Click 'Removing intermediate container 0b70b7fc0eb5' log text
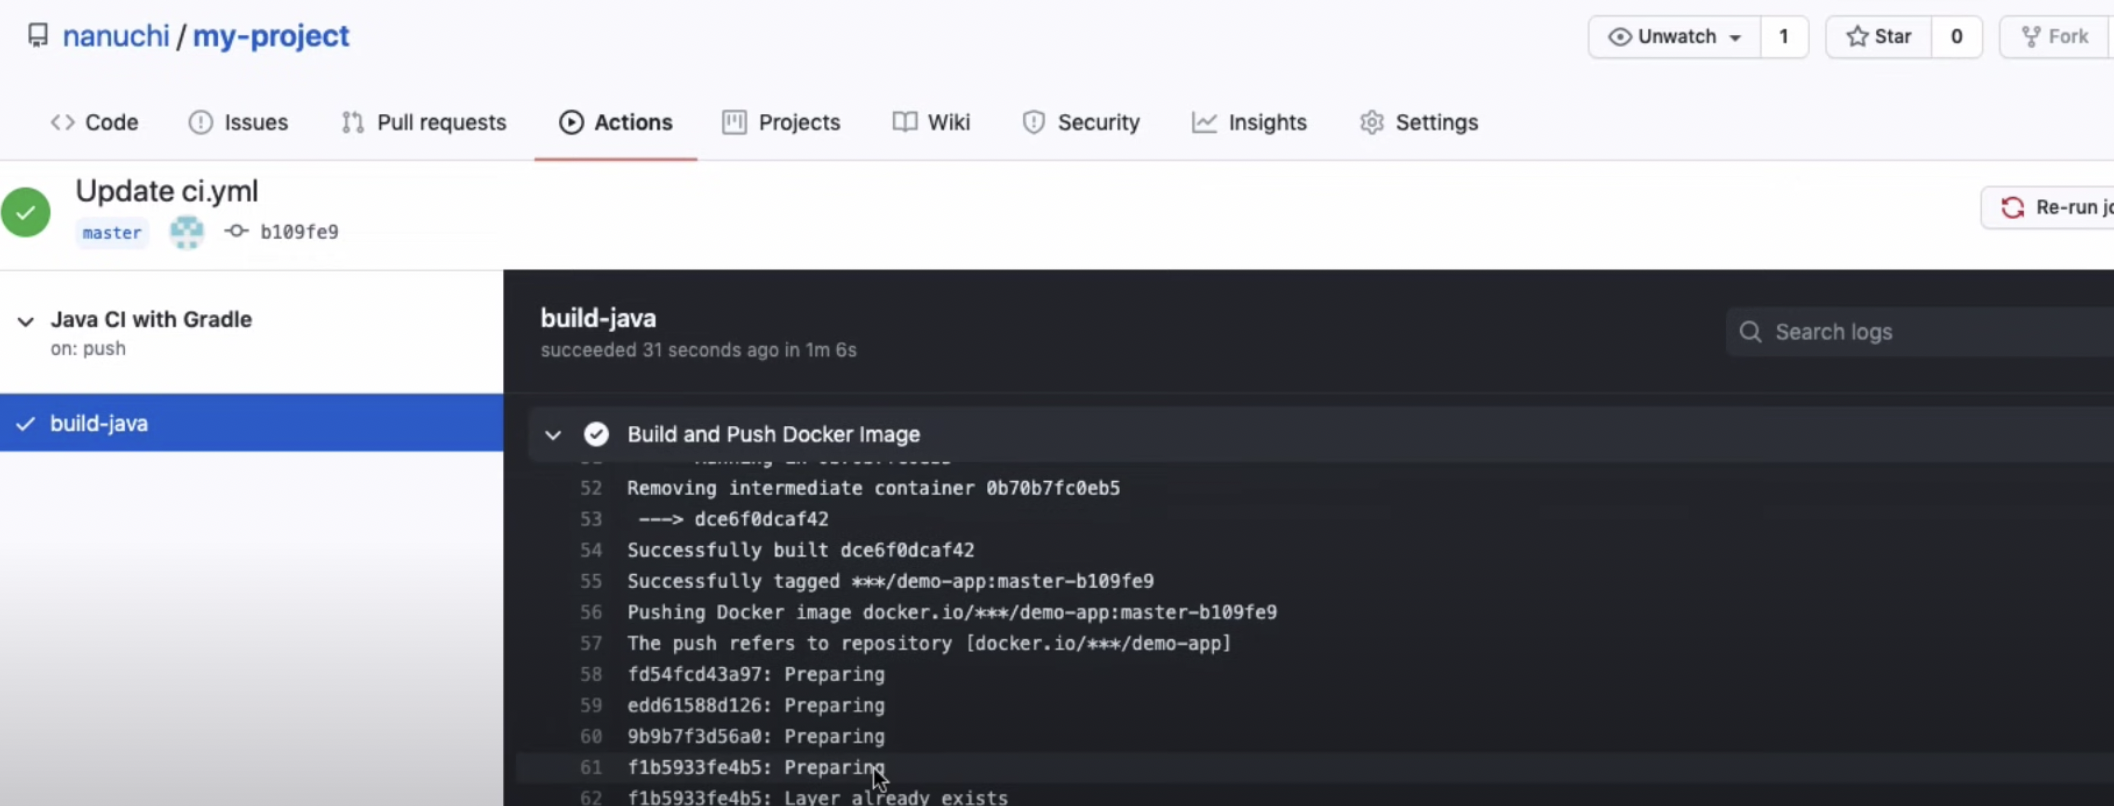Screen dimensions: 2114x806 874,488
